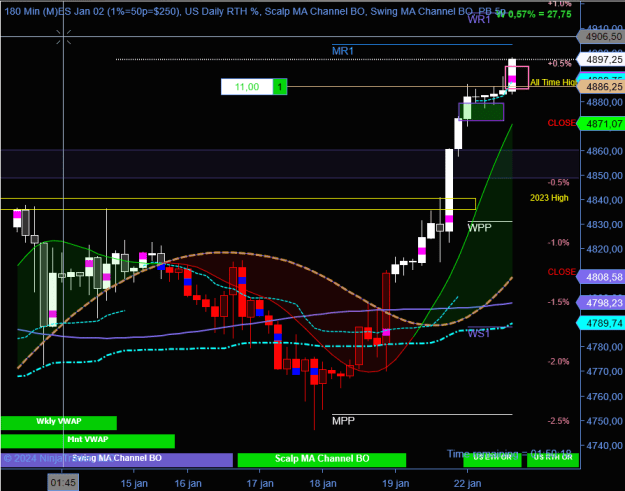Image resolution: width=625 pixels, height=491 pixels.
Task: Click the 4897,25 last price marker
Action: [x=603, y=59]
